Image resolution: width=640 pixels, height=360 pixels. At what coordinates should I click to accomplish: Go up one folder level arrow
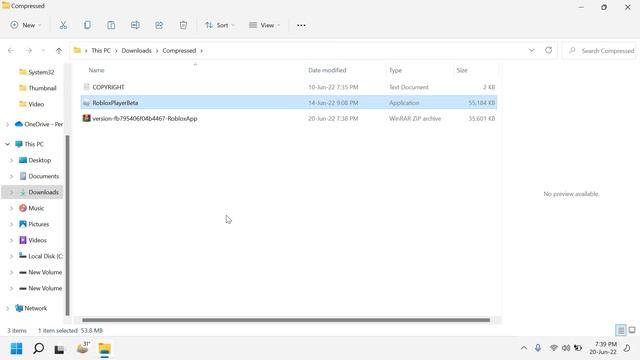tap(59, 51)
